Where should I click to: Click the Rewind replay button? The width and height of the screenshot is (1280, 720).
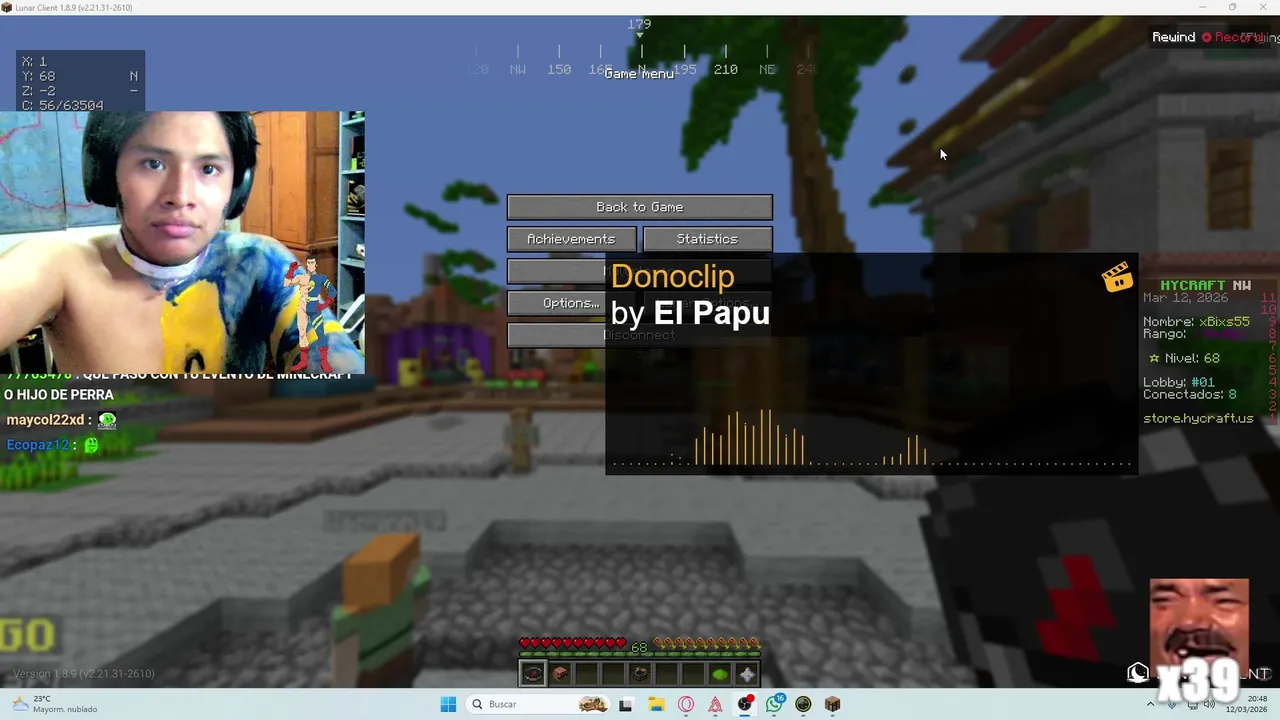click(x=1173, y=37)
